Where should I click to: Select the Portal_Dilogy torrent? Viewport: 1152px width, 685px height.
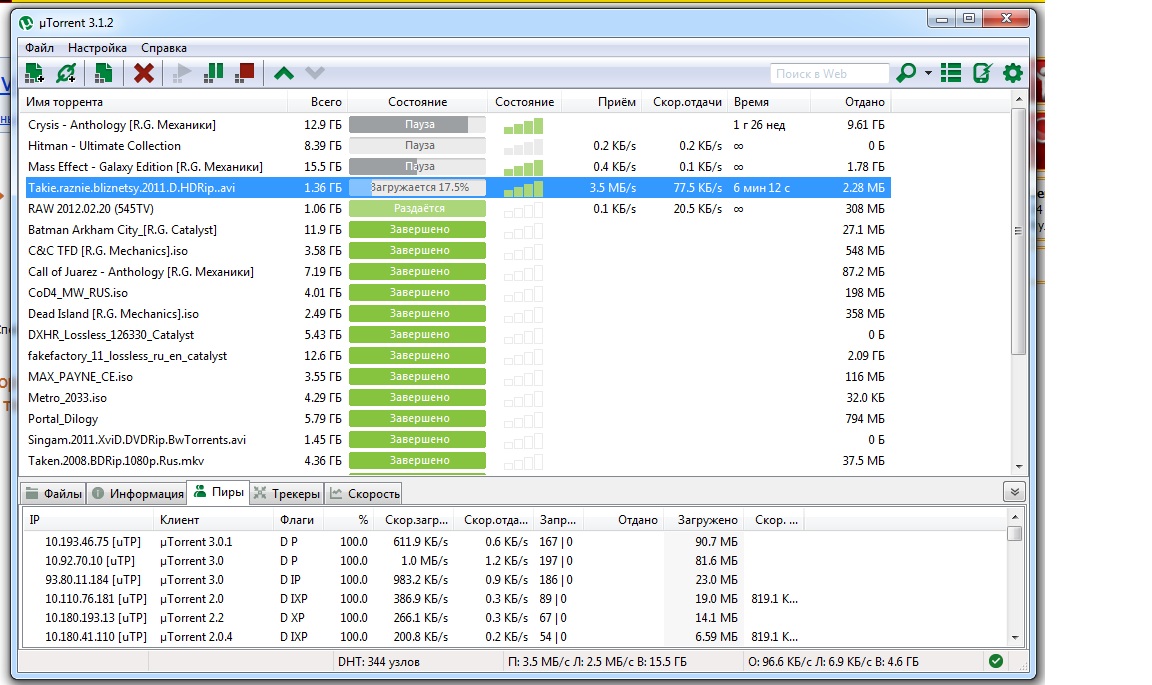point(458,418)
